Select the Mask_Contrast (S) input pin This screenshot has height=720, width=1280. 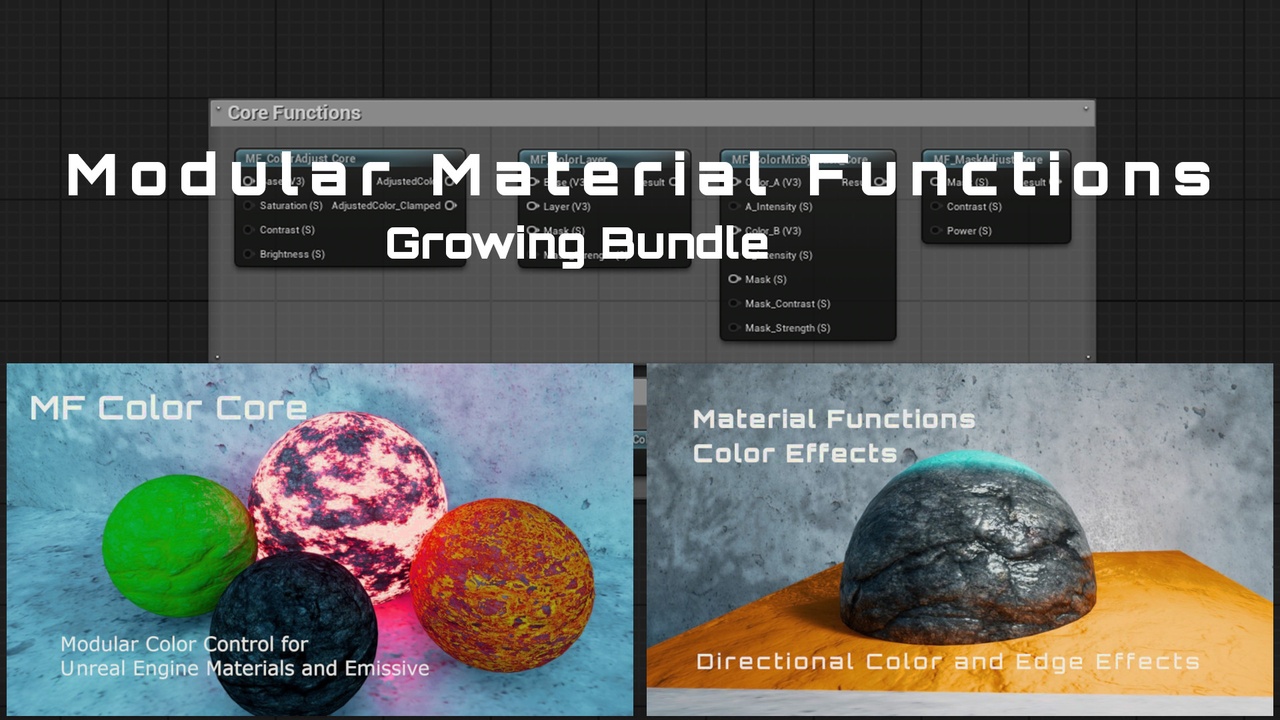tap(735, 303)
